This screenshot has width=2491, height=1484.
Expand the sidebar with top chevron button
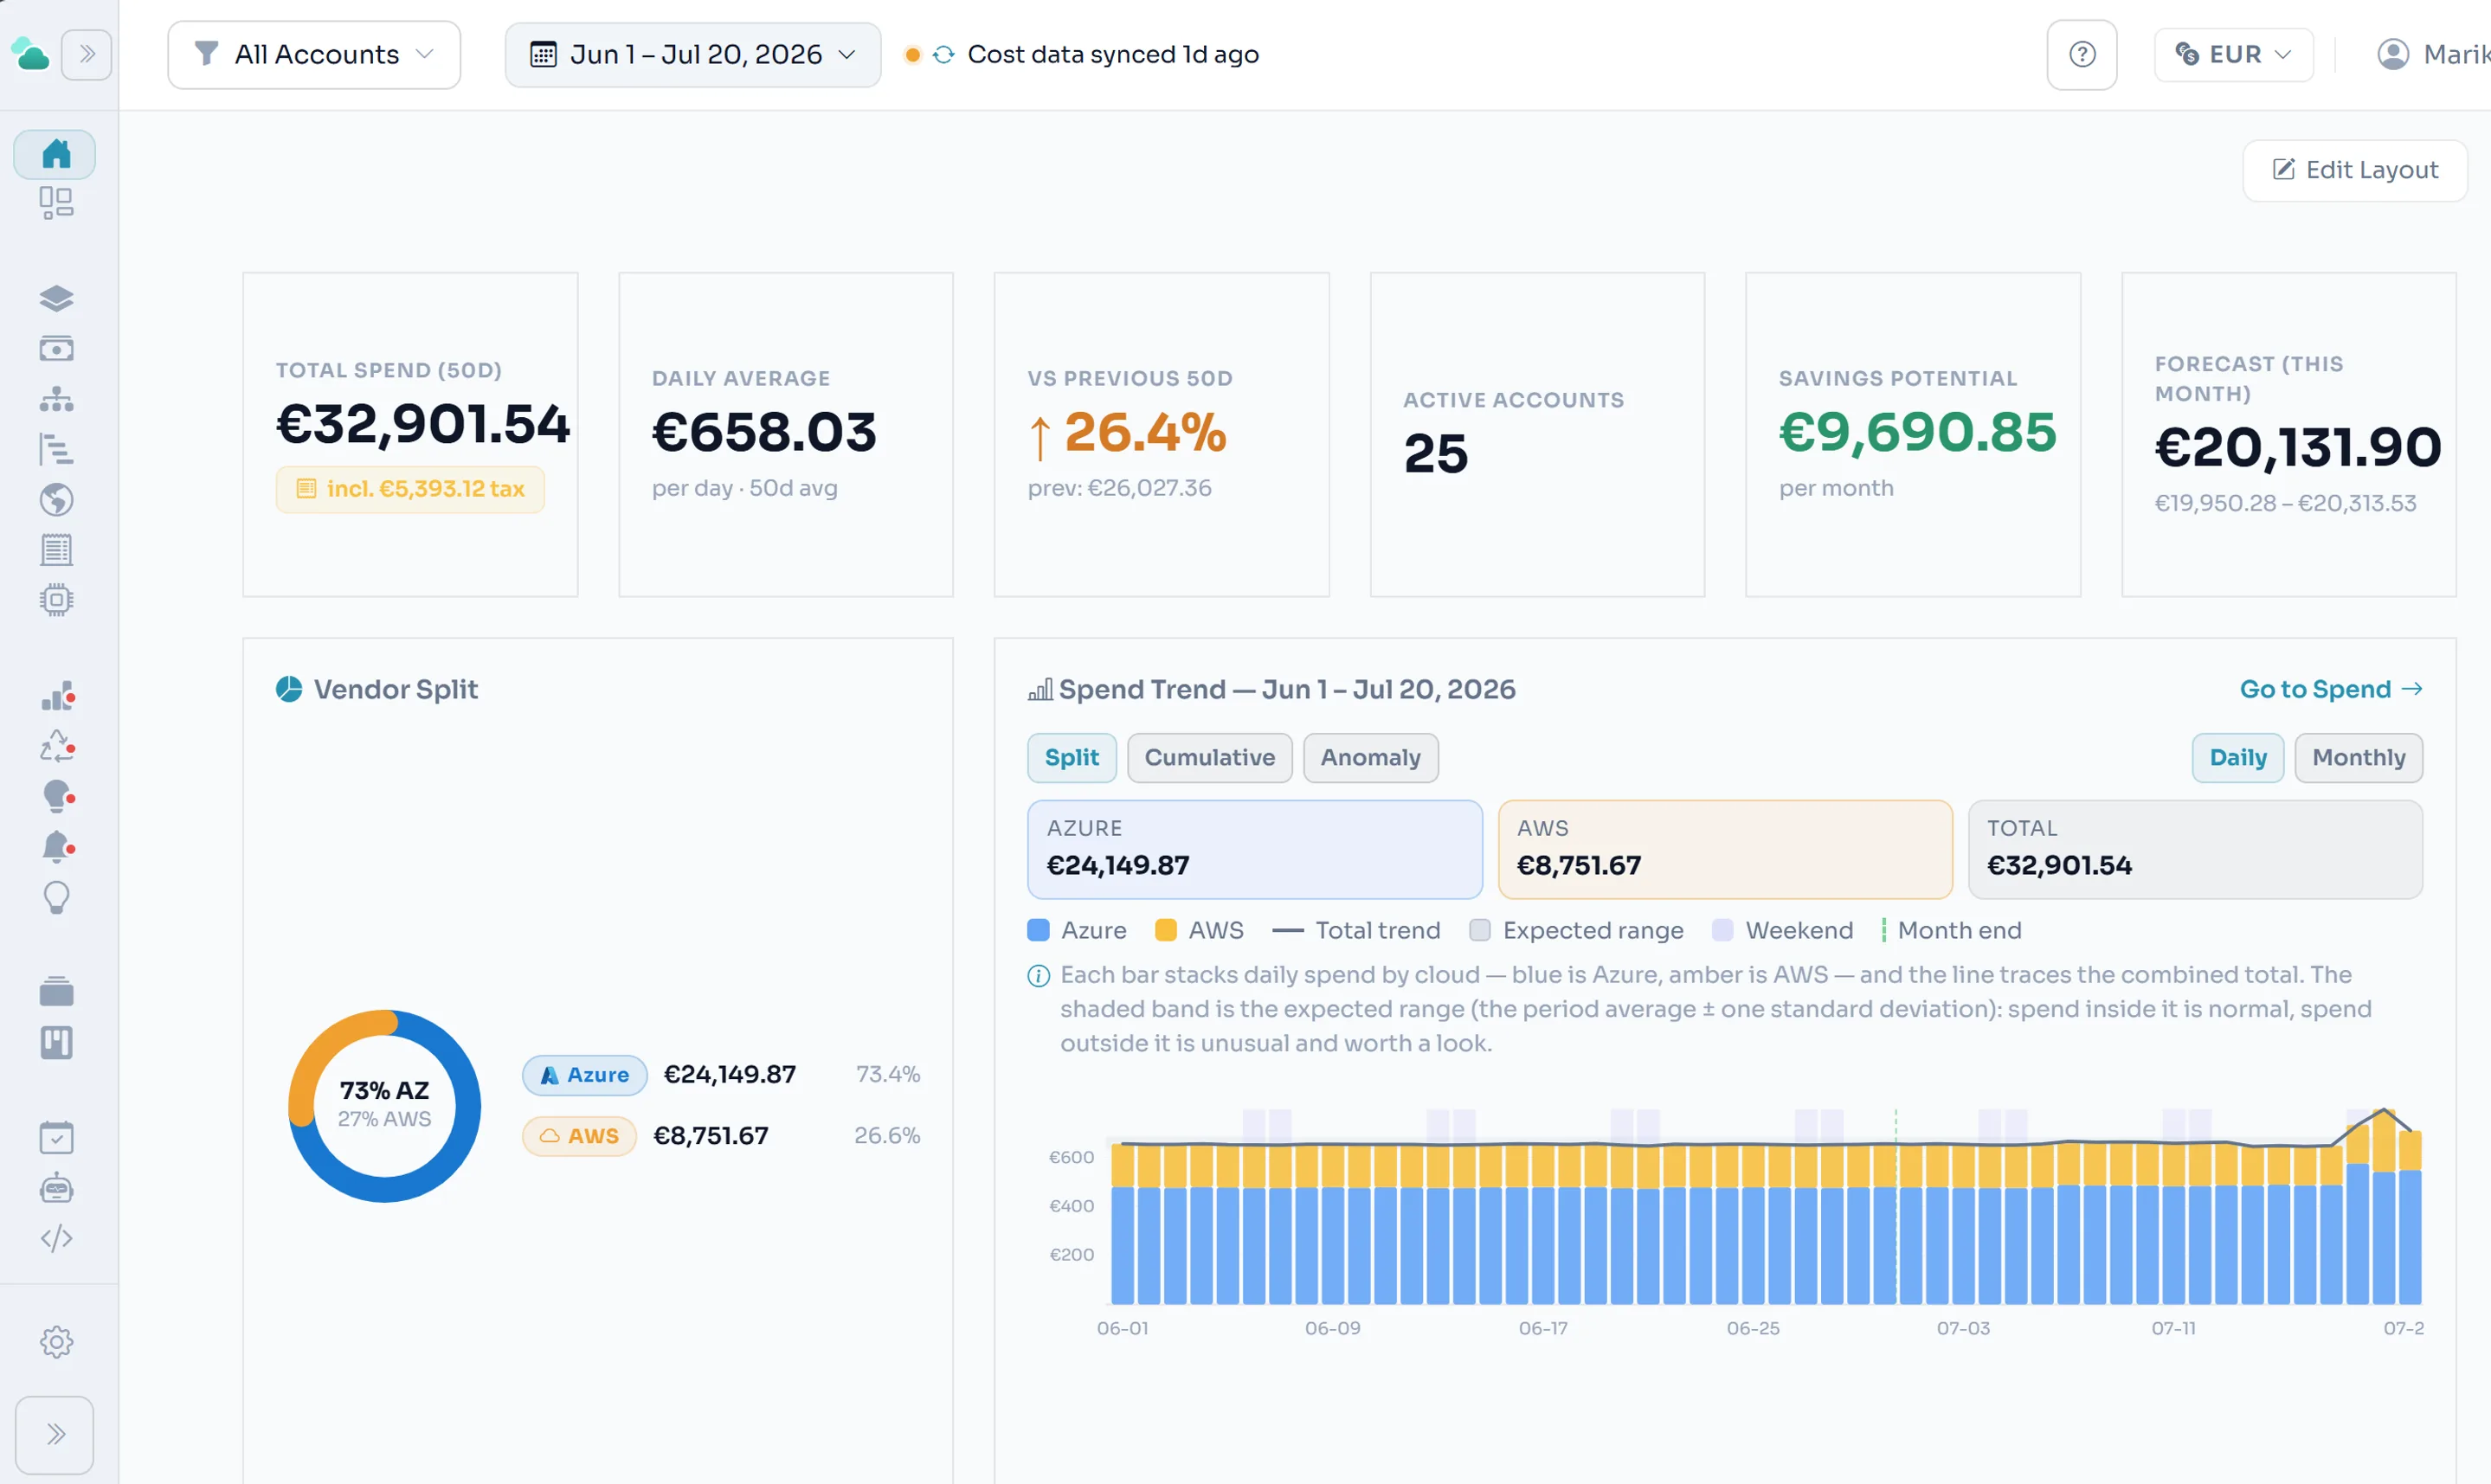(87, 54)
